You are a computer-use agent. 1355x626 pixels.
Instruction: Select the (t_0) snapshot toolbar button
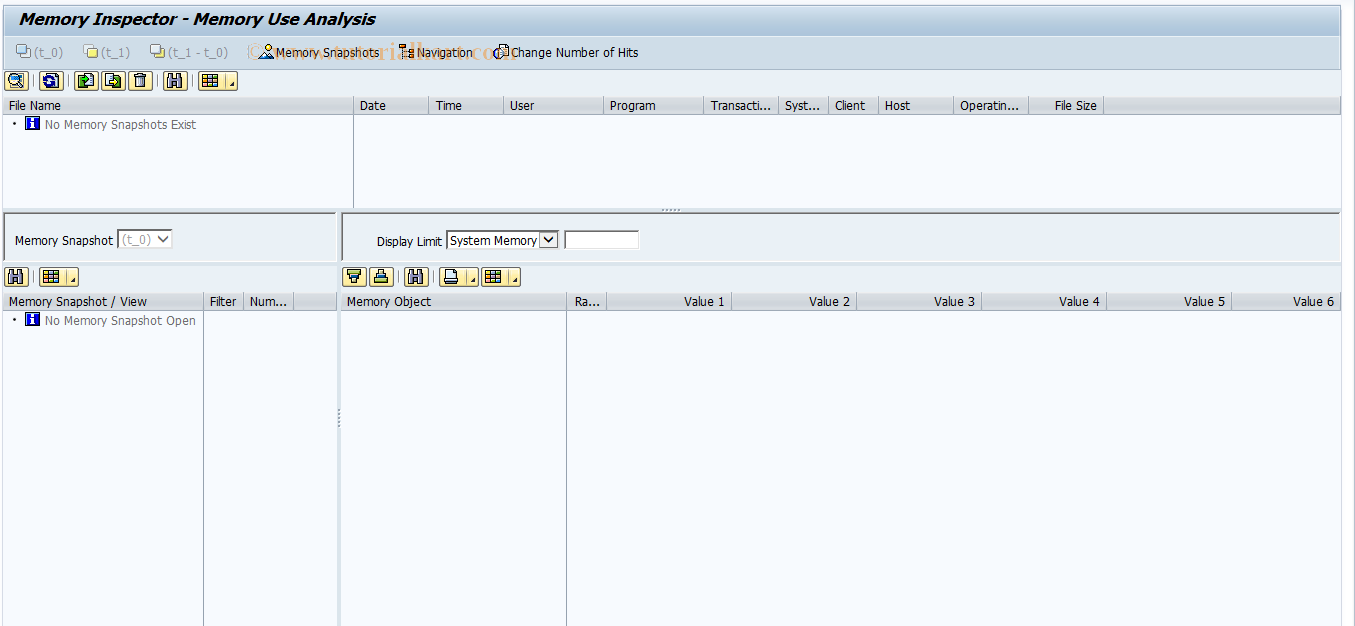(39, 52)
